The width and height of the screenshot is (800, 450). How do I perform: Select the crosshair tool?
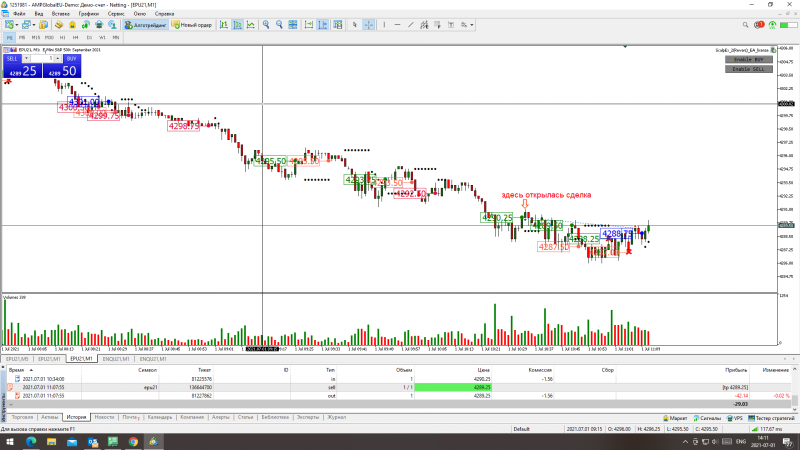click(368, 24)
